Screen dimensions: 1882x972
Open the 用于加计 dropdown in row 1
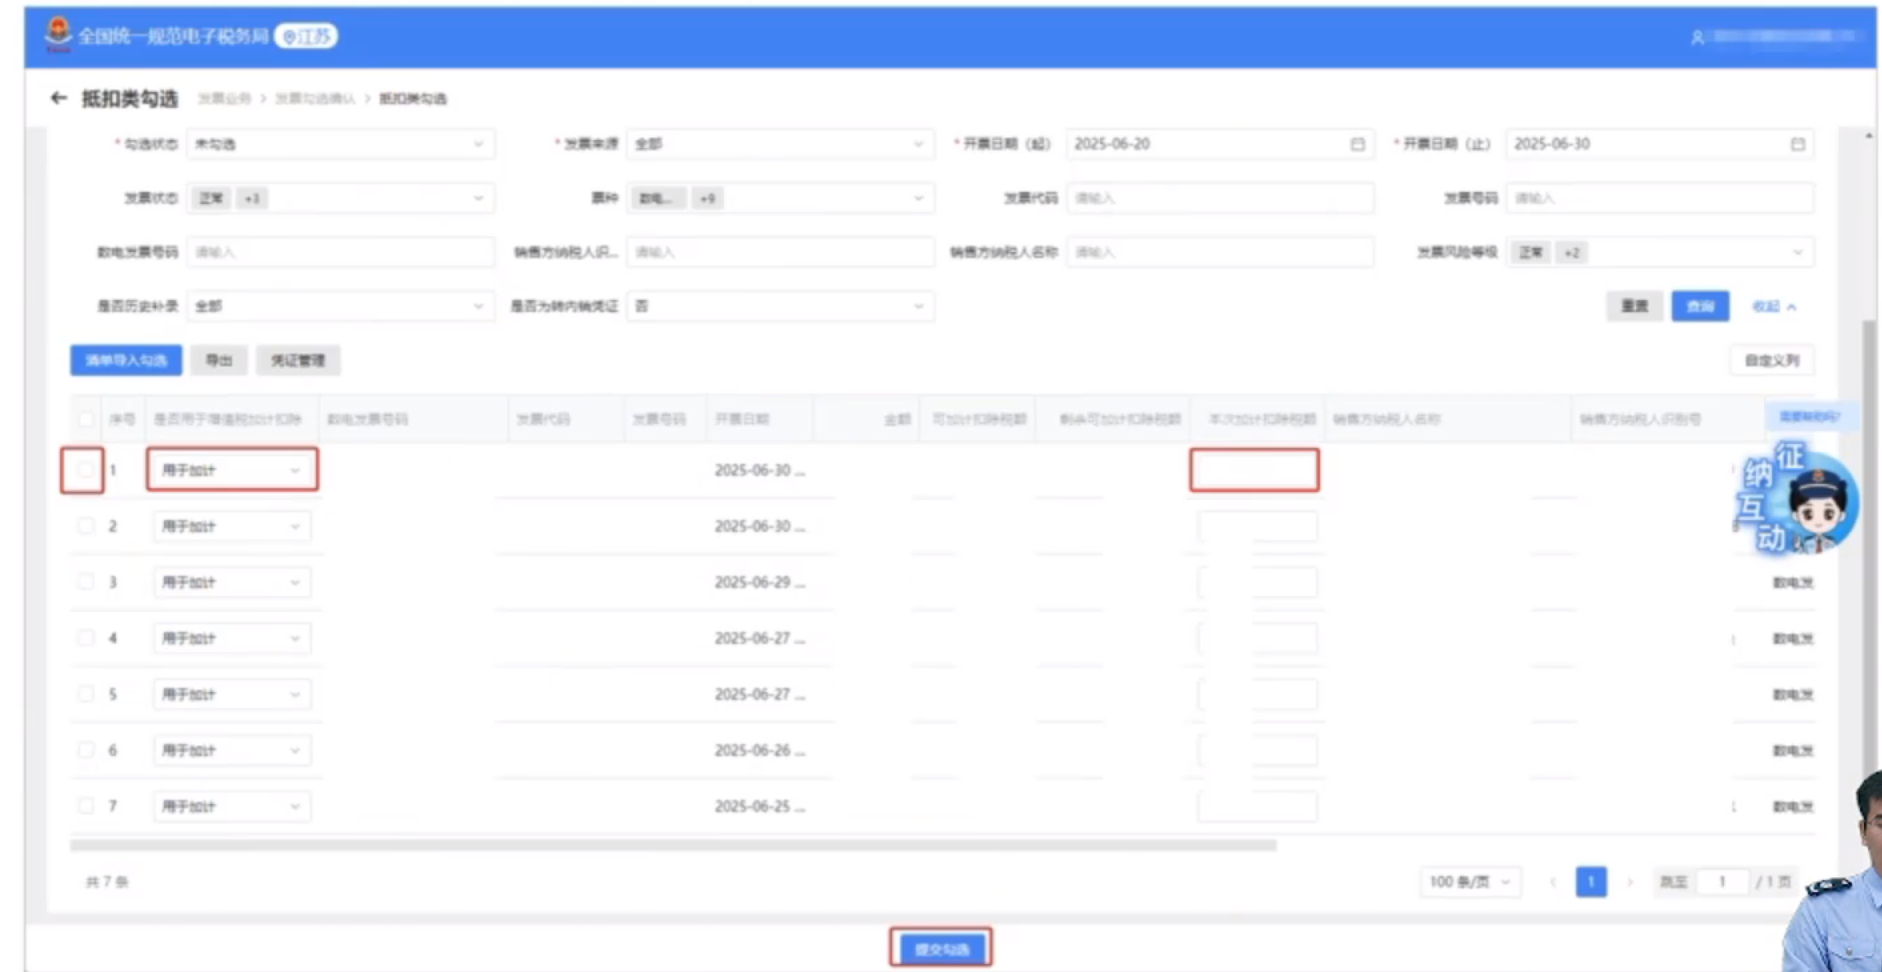pos(231,470)
